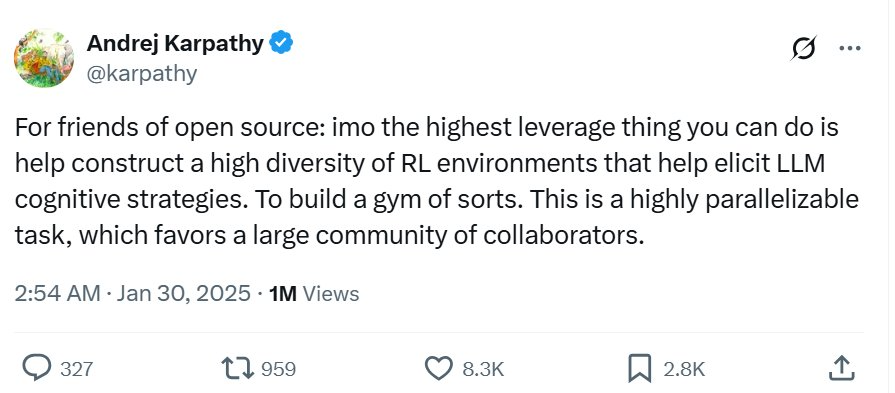895x393 pixels.
Task: Like the tweet with the heart icon
Action: pyautogui.click(x=440, y=368)
